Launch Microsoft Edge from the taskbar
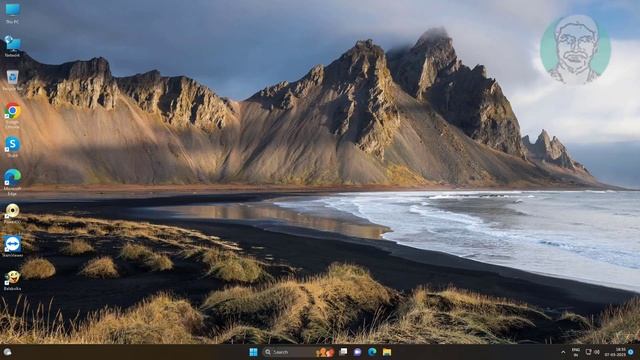The image size is (640, 360). pos(372,352)
